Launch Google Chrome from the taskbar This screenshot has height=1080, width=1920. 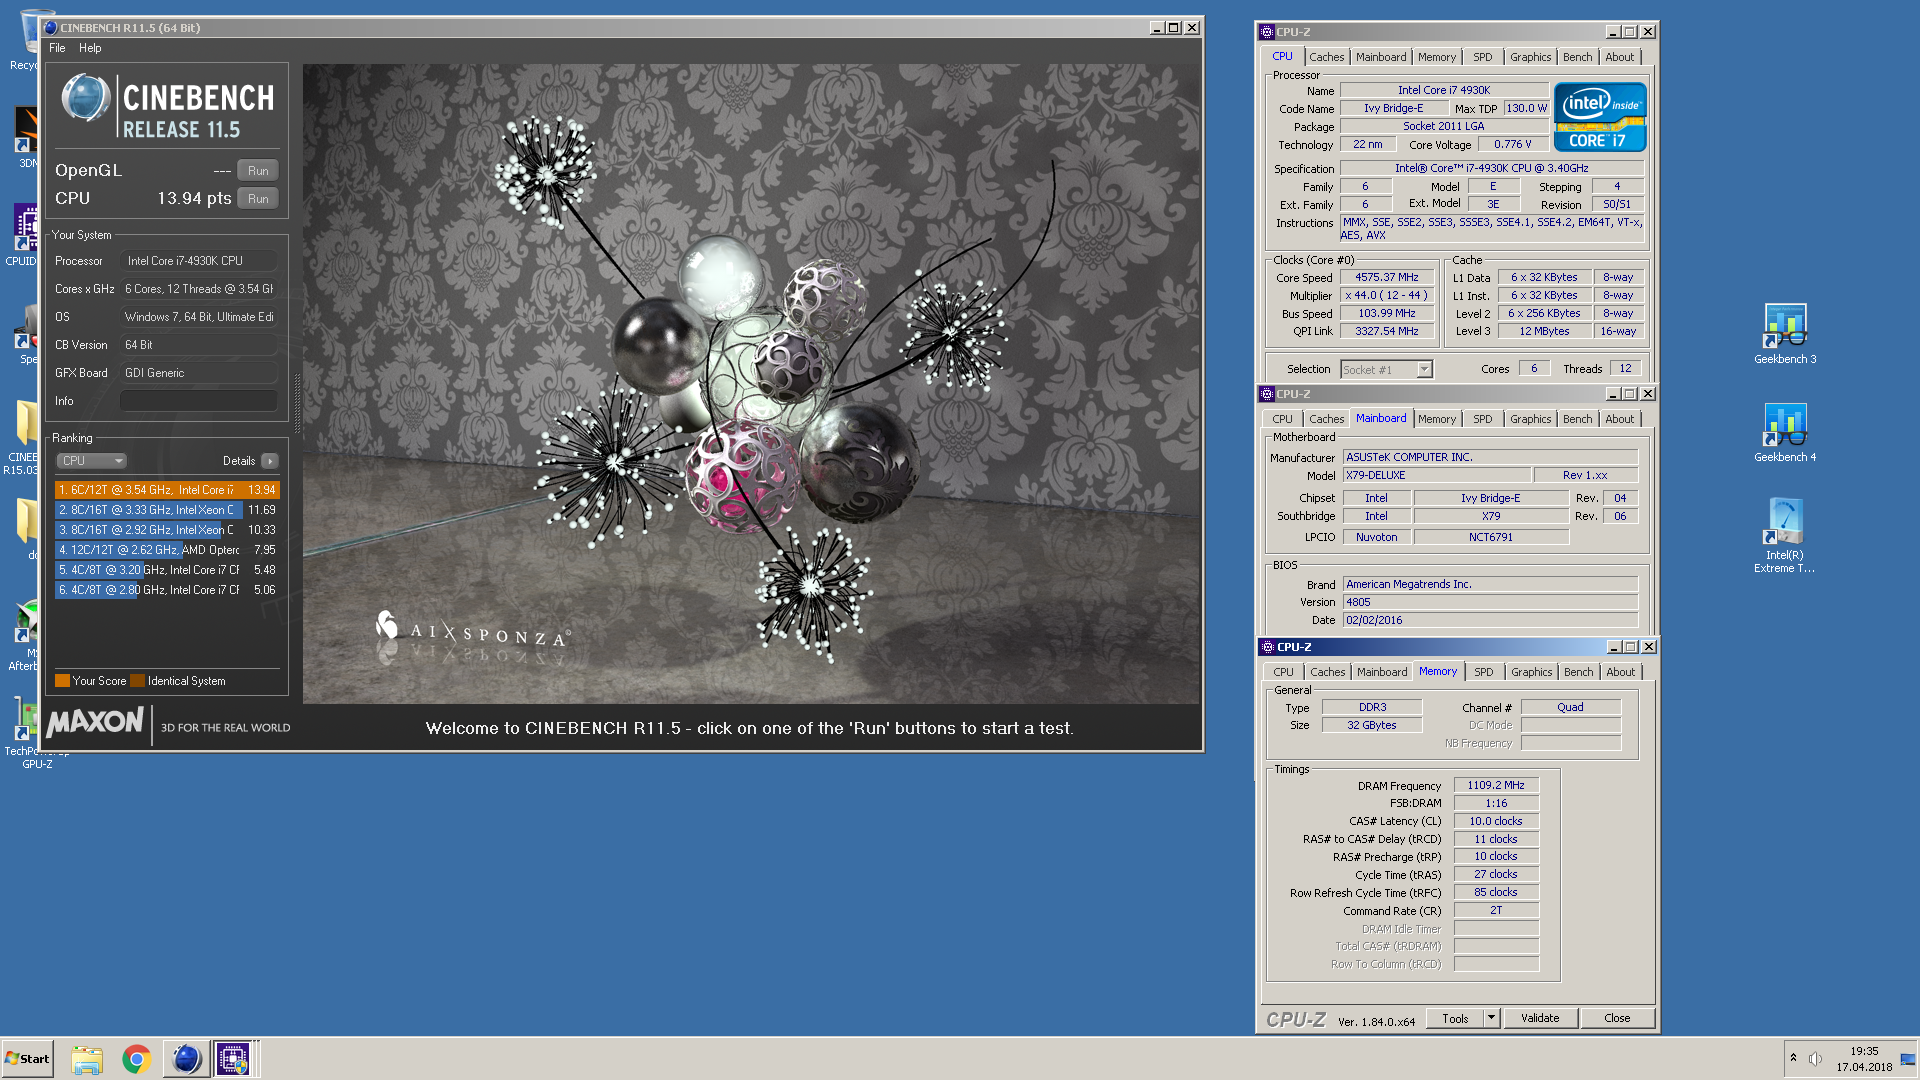pos(136,1059)
